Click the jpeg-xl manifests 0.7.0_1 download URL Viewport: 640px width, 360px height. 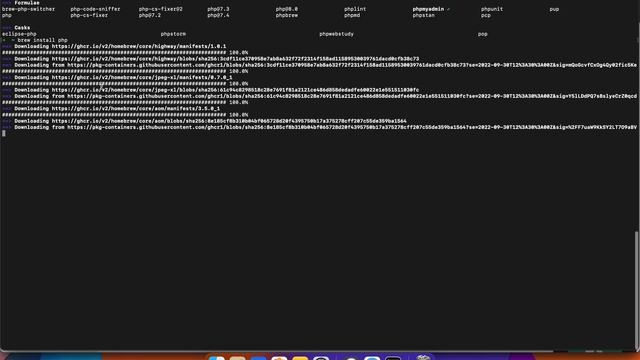tap(142, 78)
